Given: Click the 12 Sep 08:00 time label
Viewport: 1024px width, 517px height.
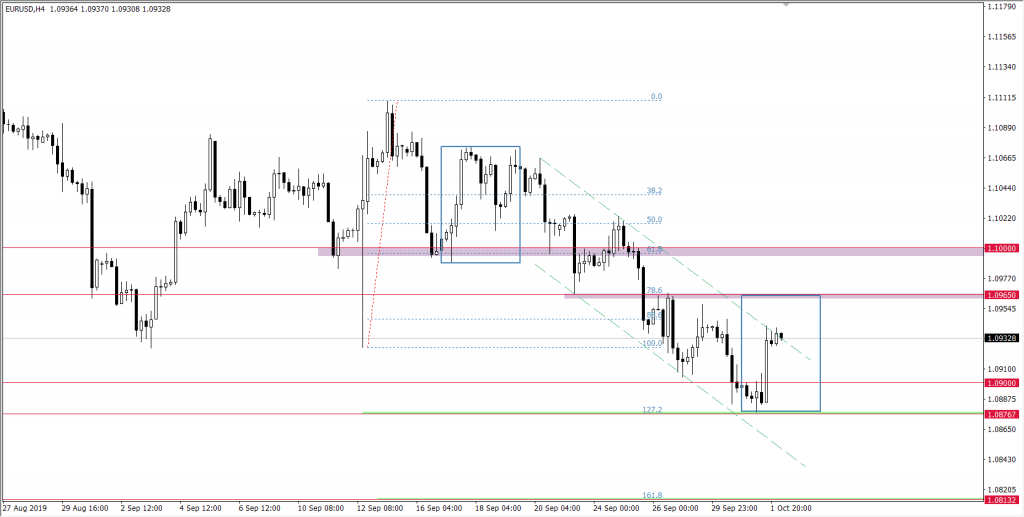Looking at the screenshot, I should (379, 508).
